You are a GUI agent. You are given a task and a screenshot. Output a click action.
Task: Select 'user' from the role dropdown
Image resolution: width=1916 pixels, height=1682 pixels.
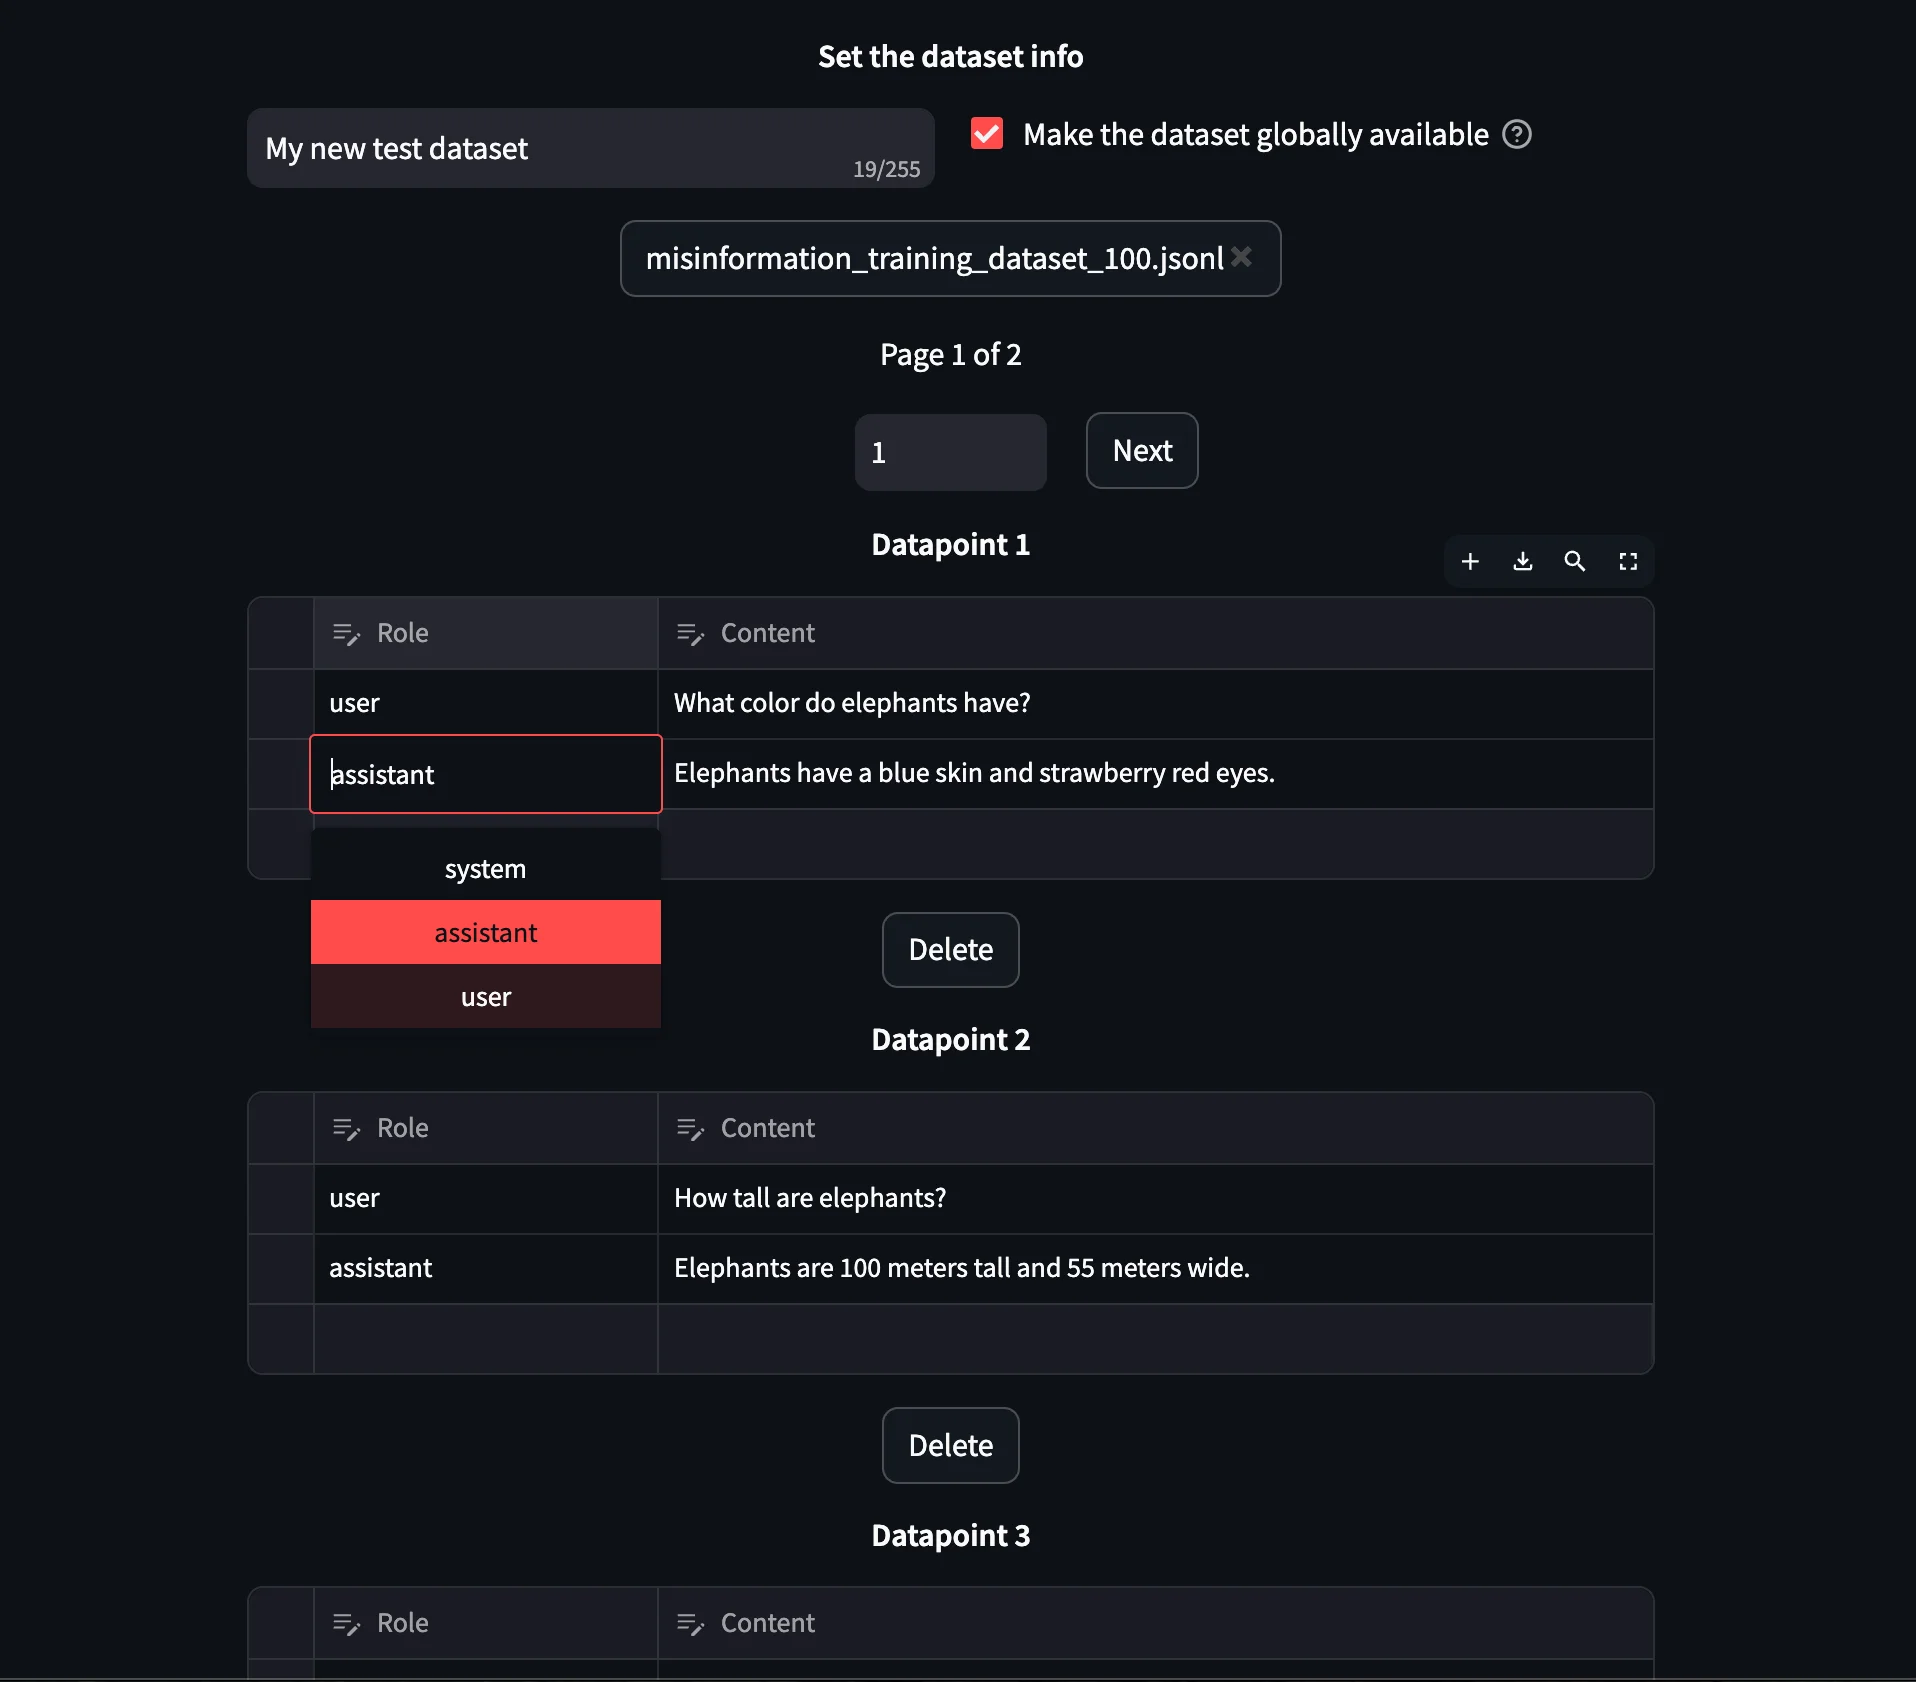click(x=484, y=996)
